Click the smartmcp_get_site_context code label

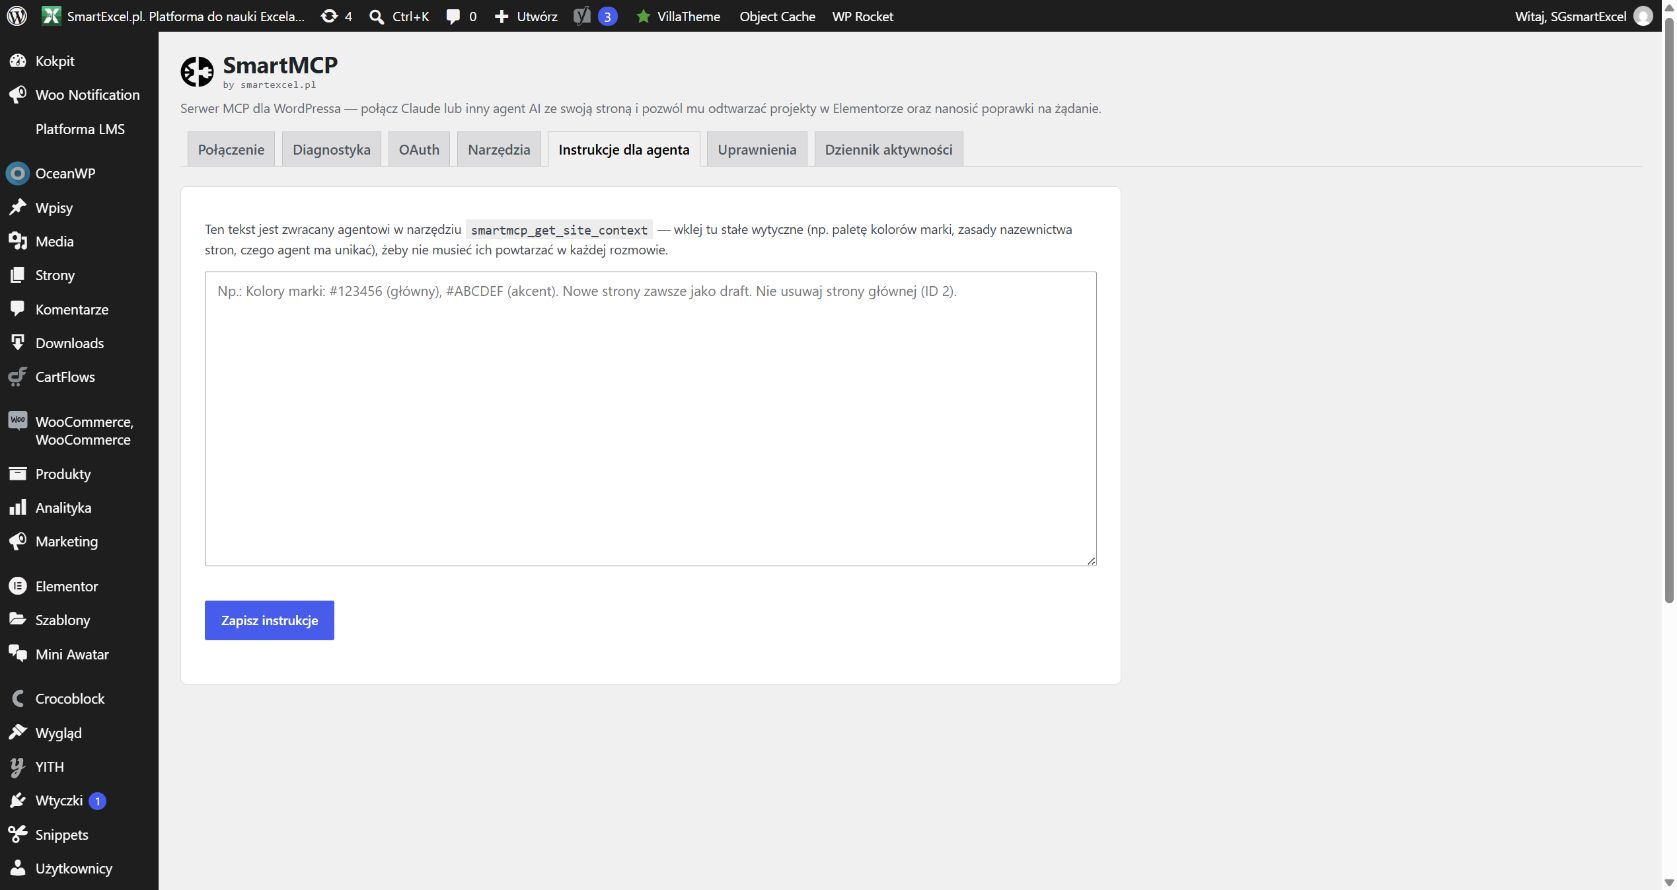pyautogui.click(x=559, y=230)
